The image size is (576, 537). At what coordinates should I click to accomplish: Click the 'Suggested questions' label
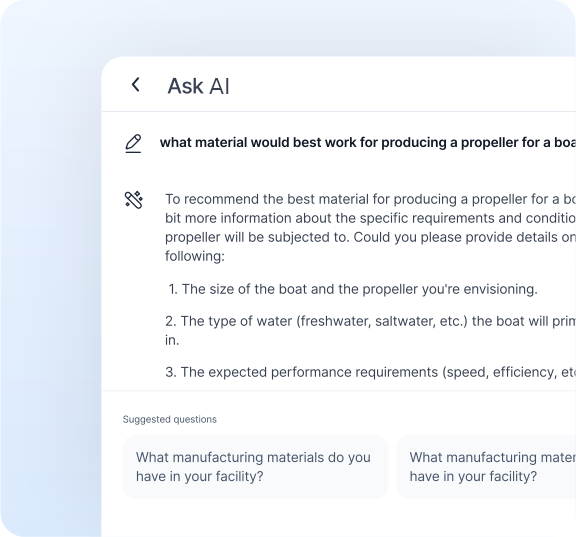coord(170,419)
